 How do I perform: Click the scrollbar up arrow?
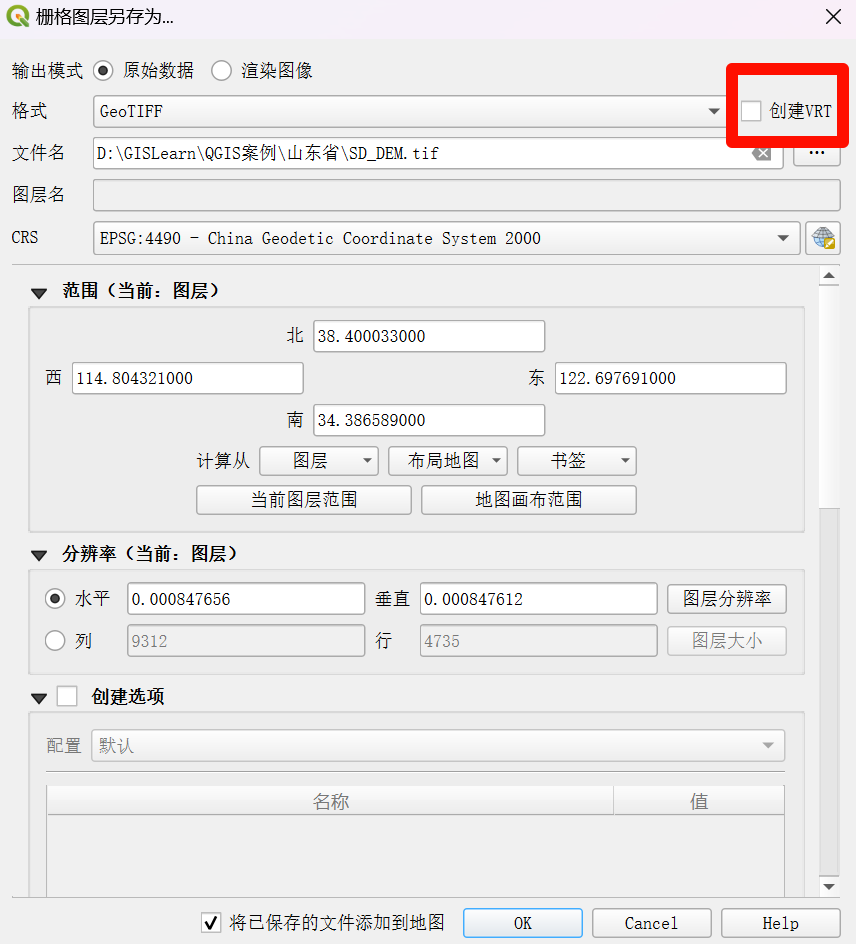pyautogui.click(x=829, y=276)
